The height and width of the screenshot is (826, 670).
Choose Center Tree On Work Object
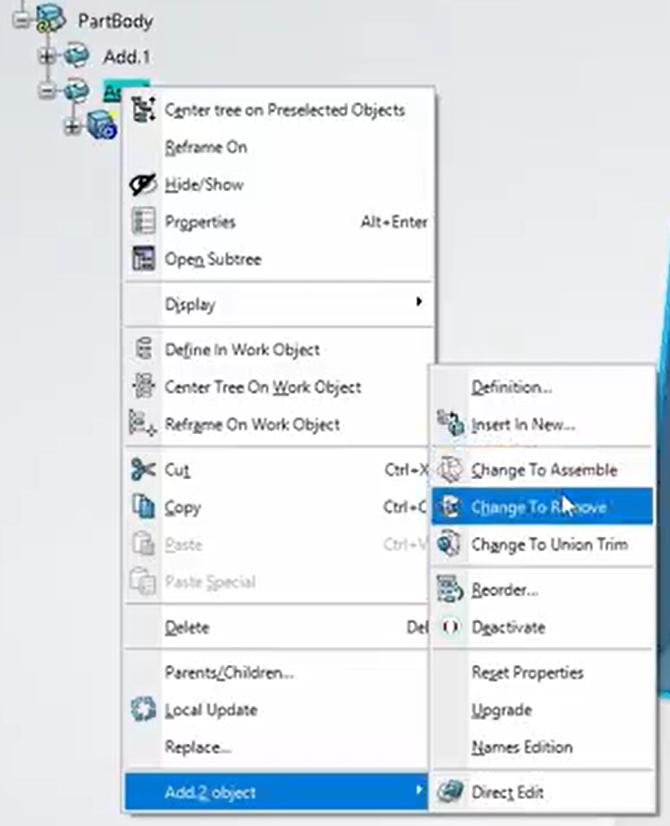coord(278,387)
